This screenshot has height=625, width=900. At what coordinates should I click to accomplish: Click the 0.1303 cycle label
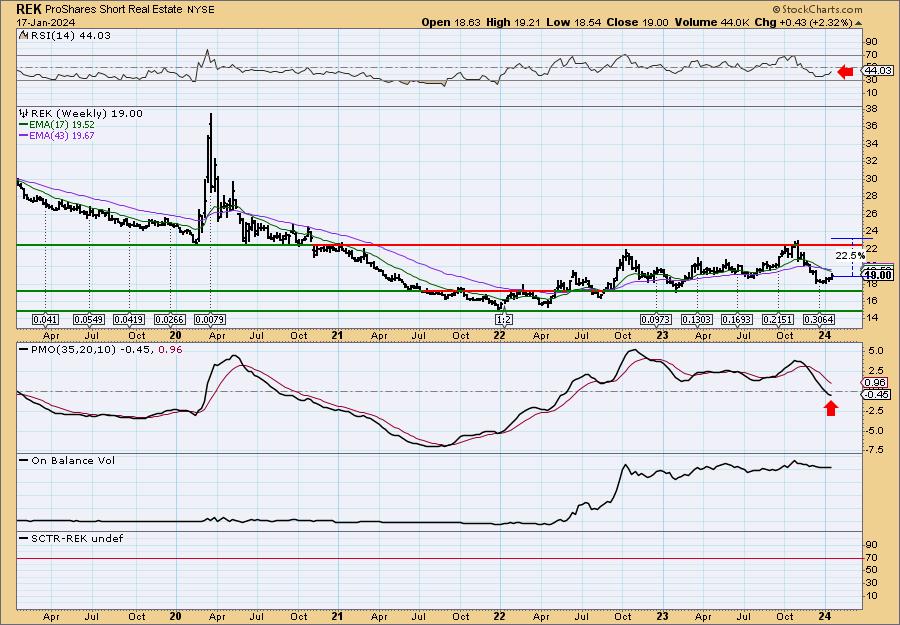(x=697, y=320)
